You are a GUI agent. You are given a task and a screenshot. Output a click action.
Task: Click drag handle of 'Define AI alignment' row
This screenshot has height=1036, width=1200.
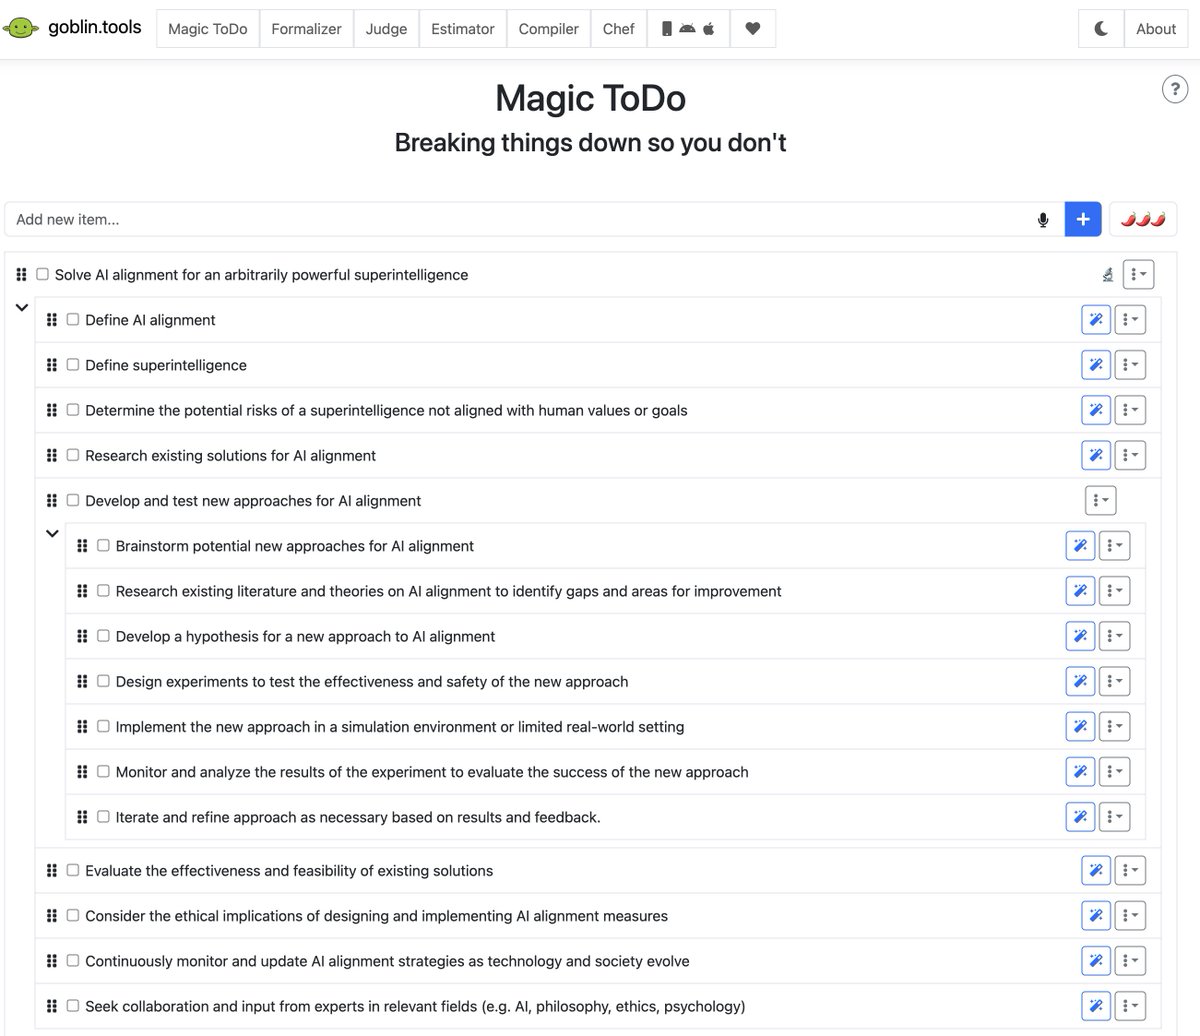point(52,320)
